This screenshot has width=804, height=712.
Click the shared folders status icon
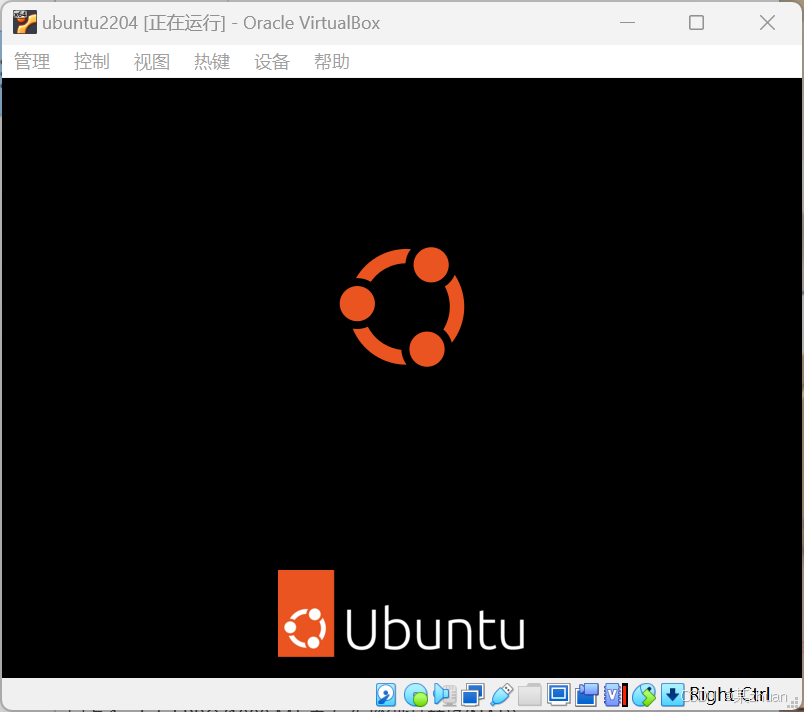click(530, 695)
